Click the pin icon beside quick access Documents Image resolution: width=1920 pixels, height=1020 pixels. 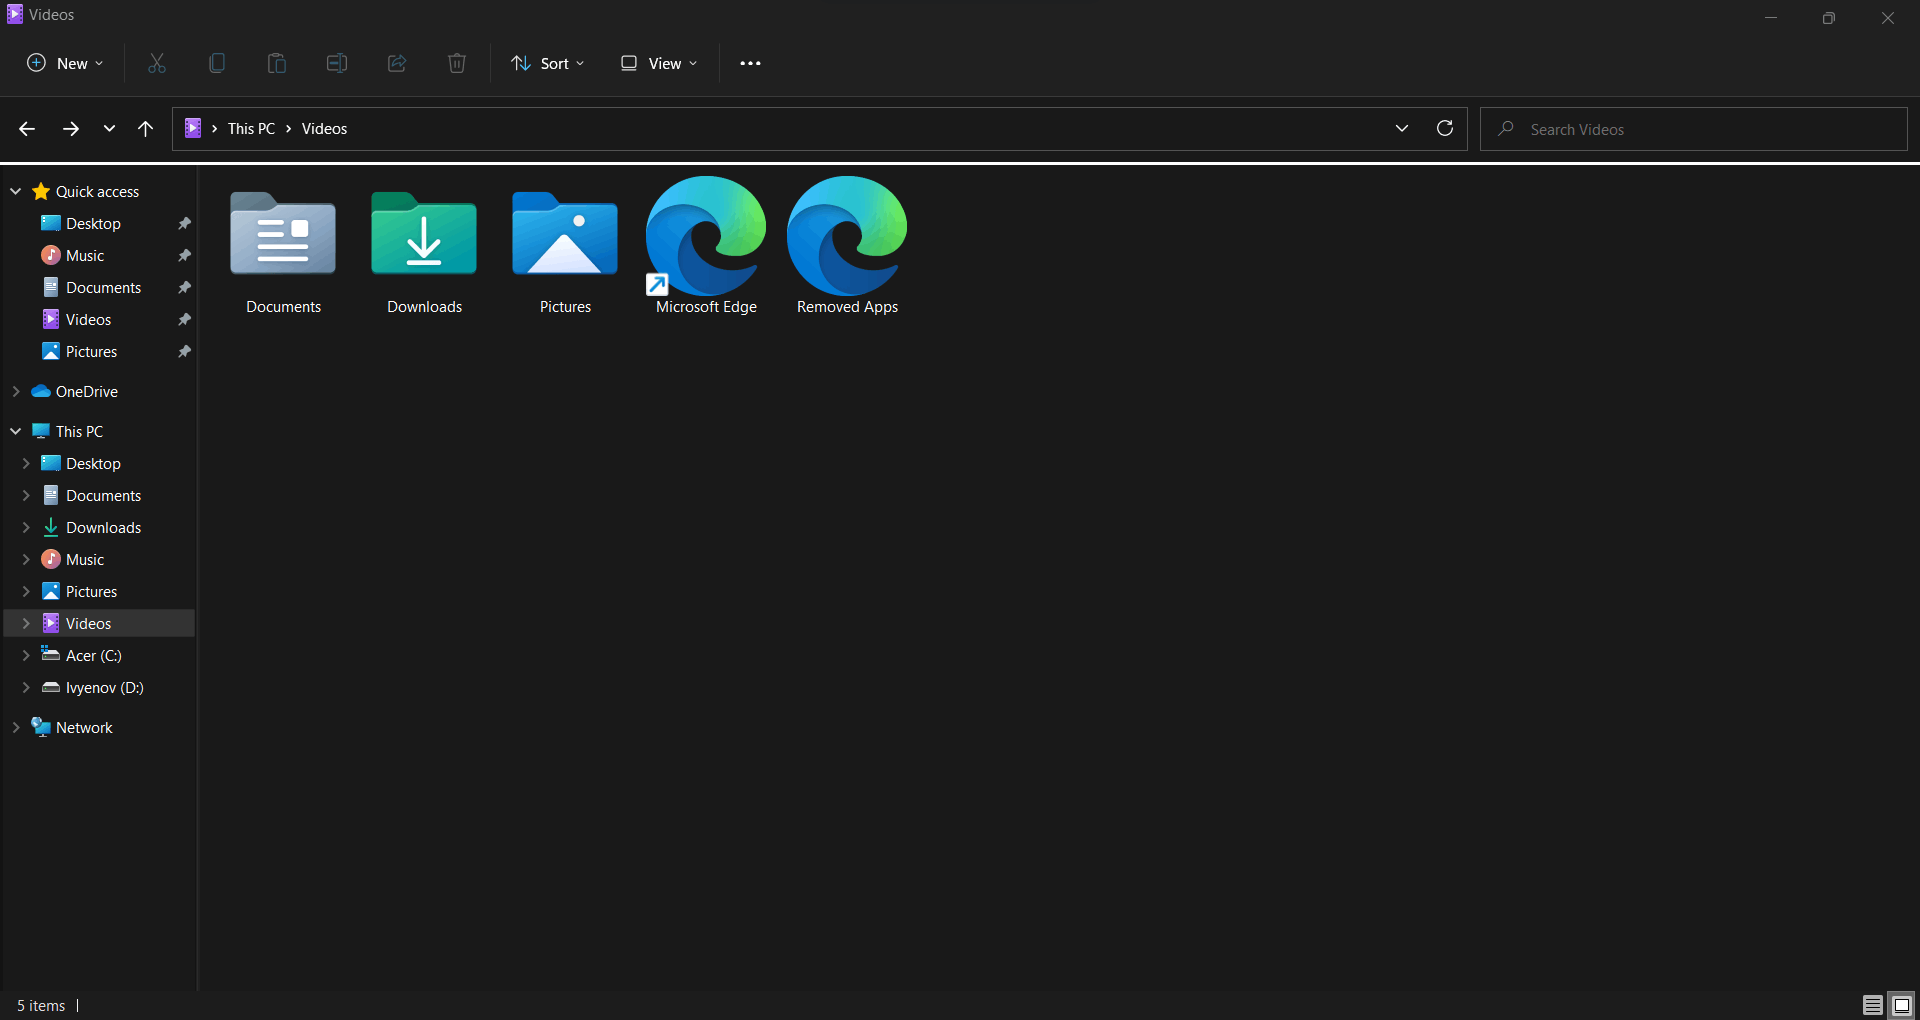click(x=184, y=288)
